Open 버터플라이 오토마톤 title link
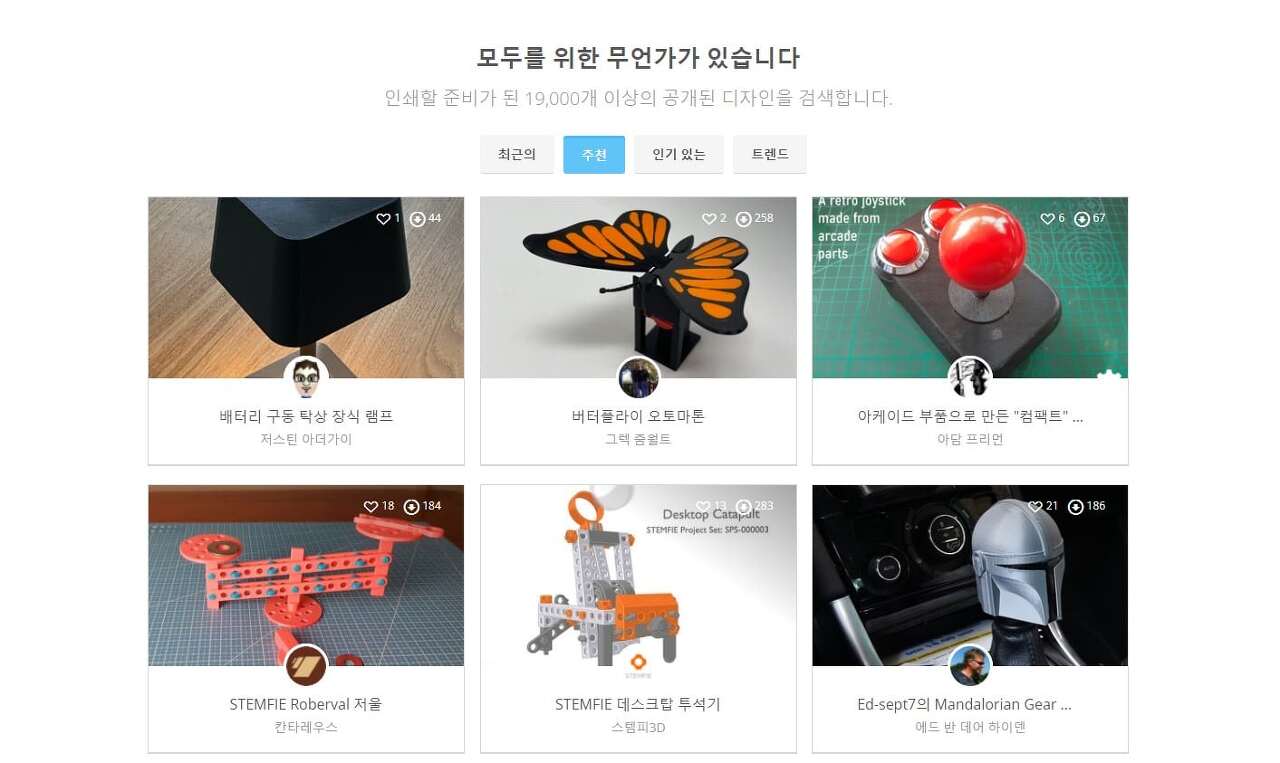Image resolution: width=1280 pixels, height=763 pixels. [638, 417]
